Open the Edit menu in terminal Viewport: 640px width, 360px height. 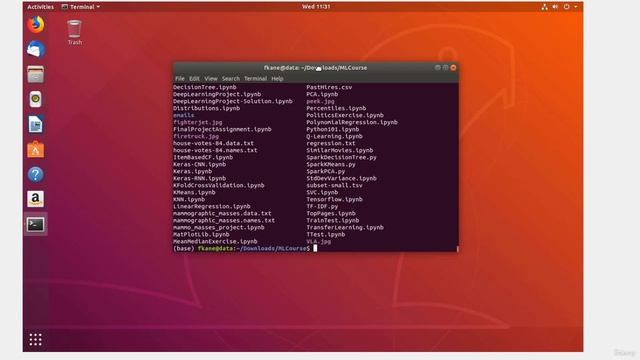click(194, 78)
